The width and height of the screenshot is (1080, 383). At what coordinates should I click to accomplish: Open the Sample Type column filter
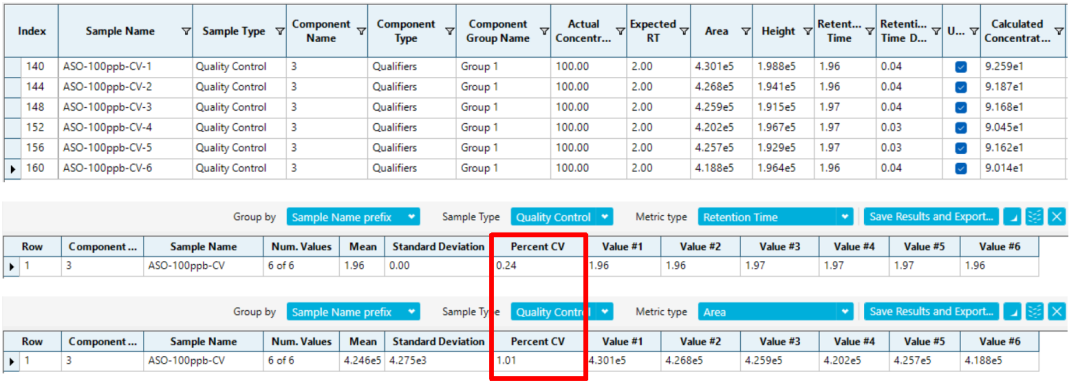[x=280, y=31]
